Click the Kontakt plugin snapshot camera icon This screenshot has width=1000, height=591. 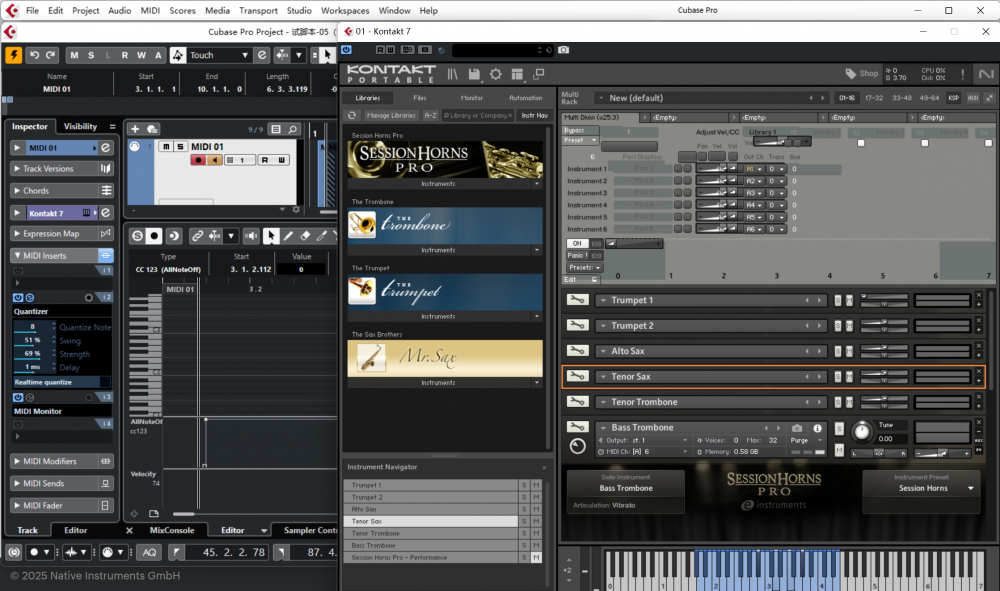click(x=563, y=50)
